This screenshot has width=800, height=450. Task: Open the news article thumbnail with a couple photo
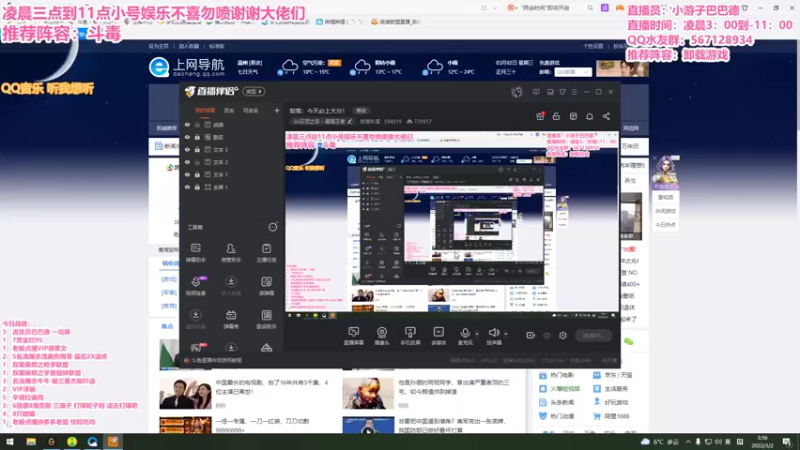point(185,393)
